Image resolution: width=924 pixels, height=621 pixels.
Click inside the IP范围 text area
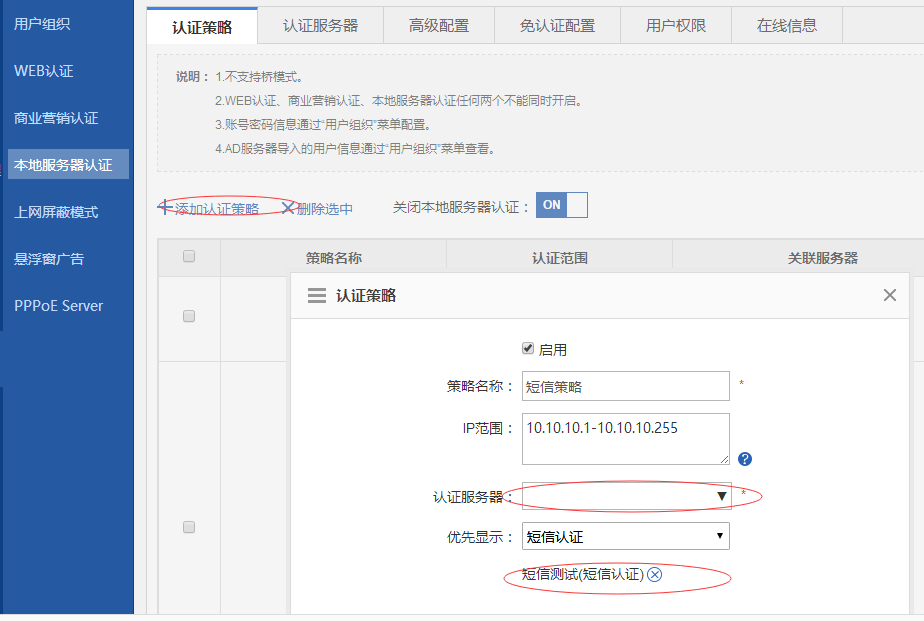(x=626, y=438)
